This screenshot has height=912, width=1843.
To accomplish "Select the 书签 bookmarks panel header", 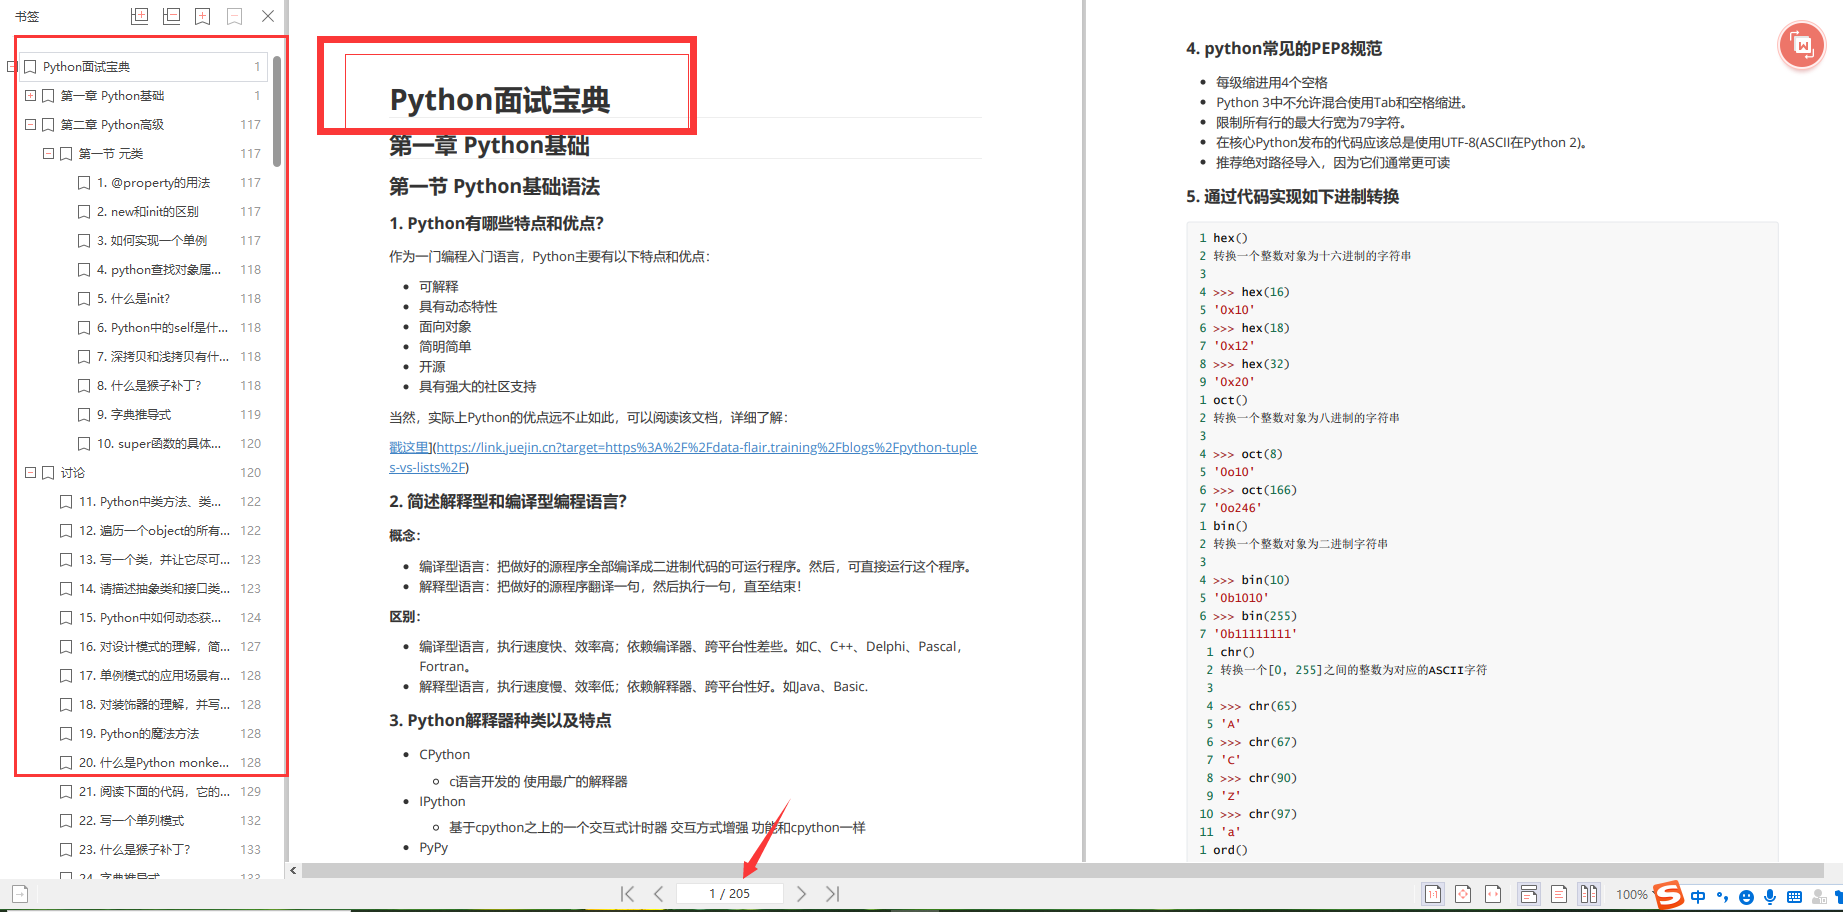I will pos(26,16).
